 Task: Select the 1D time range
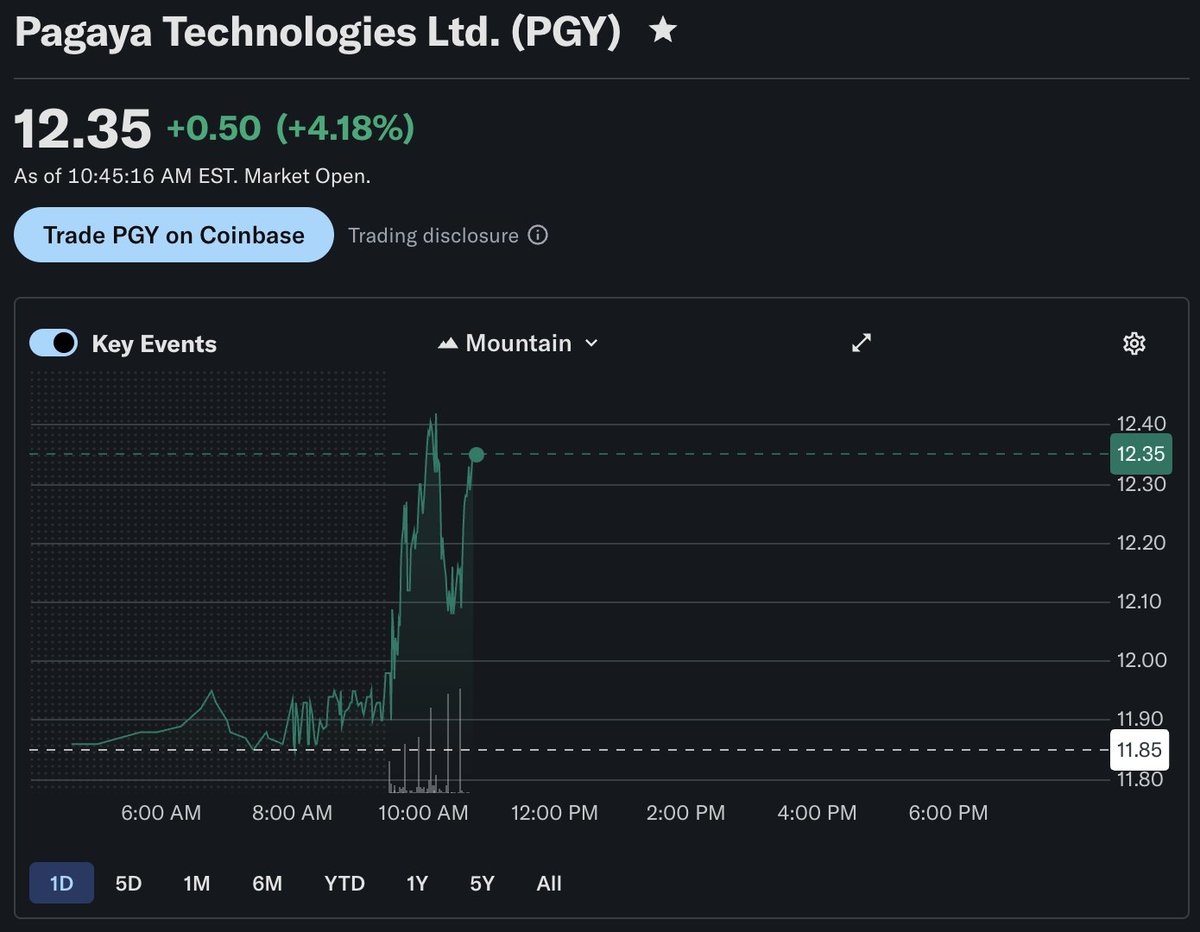pyautogui.click(x=62, y=883)
